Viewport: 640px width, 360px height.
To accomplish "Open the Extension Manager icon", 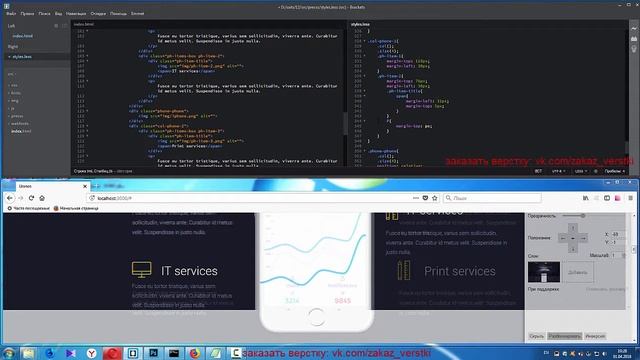I will [x=634, y=39].
